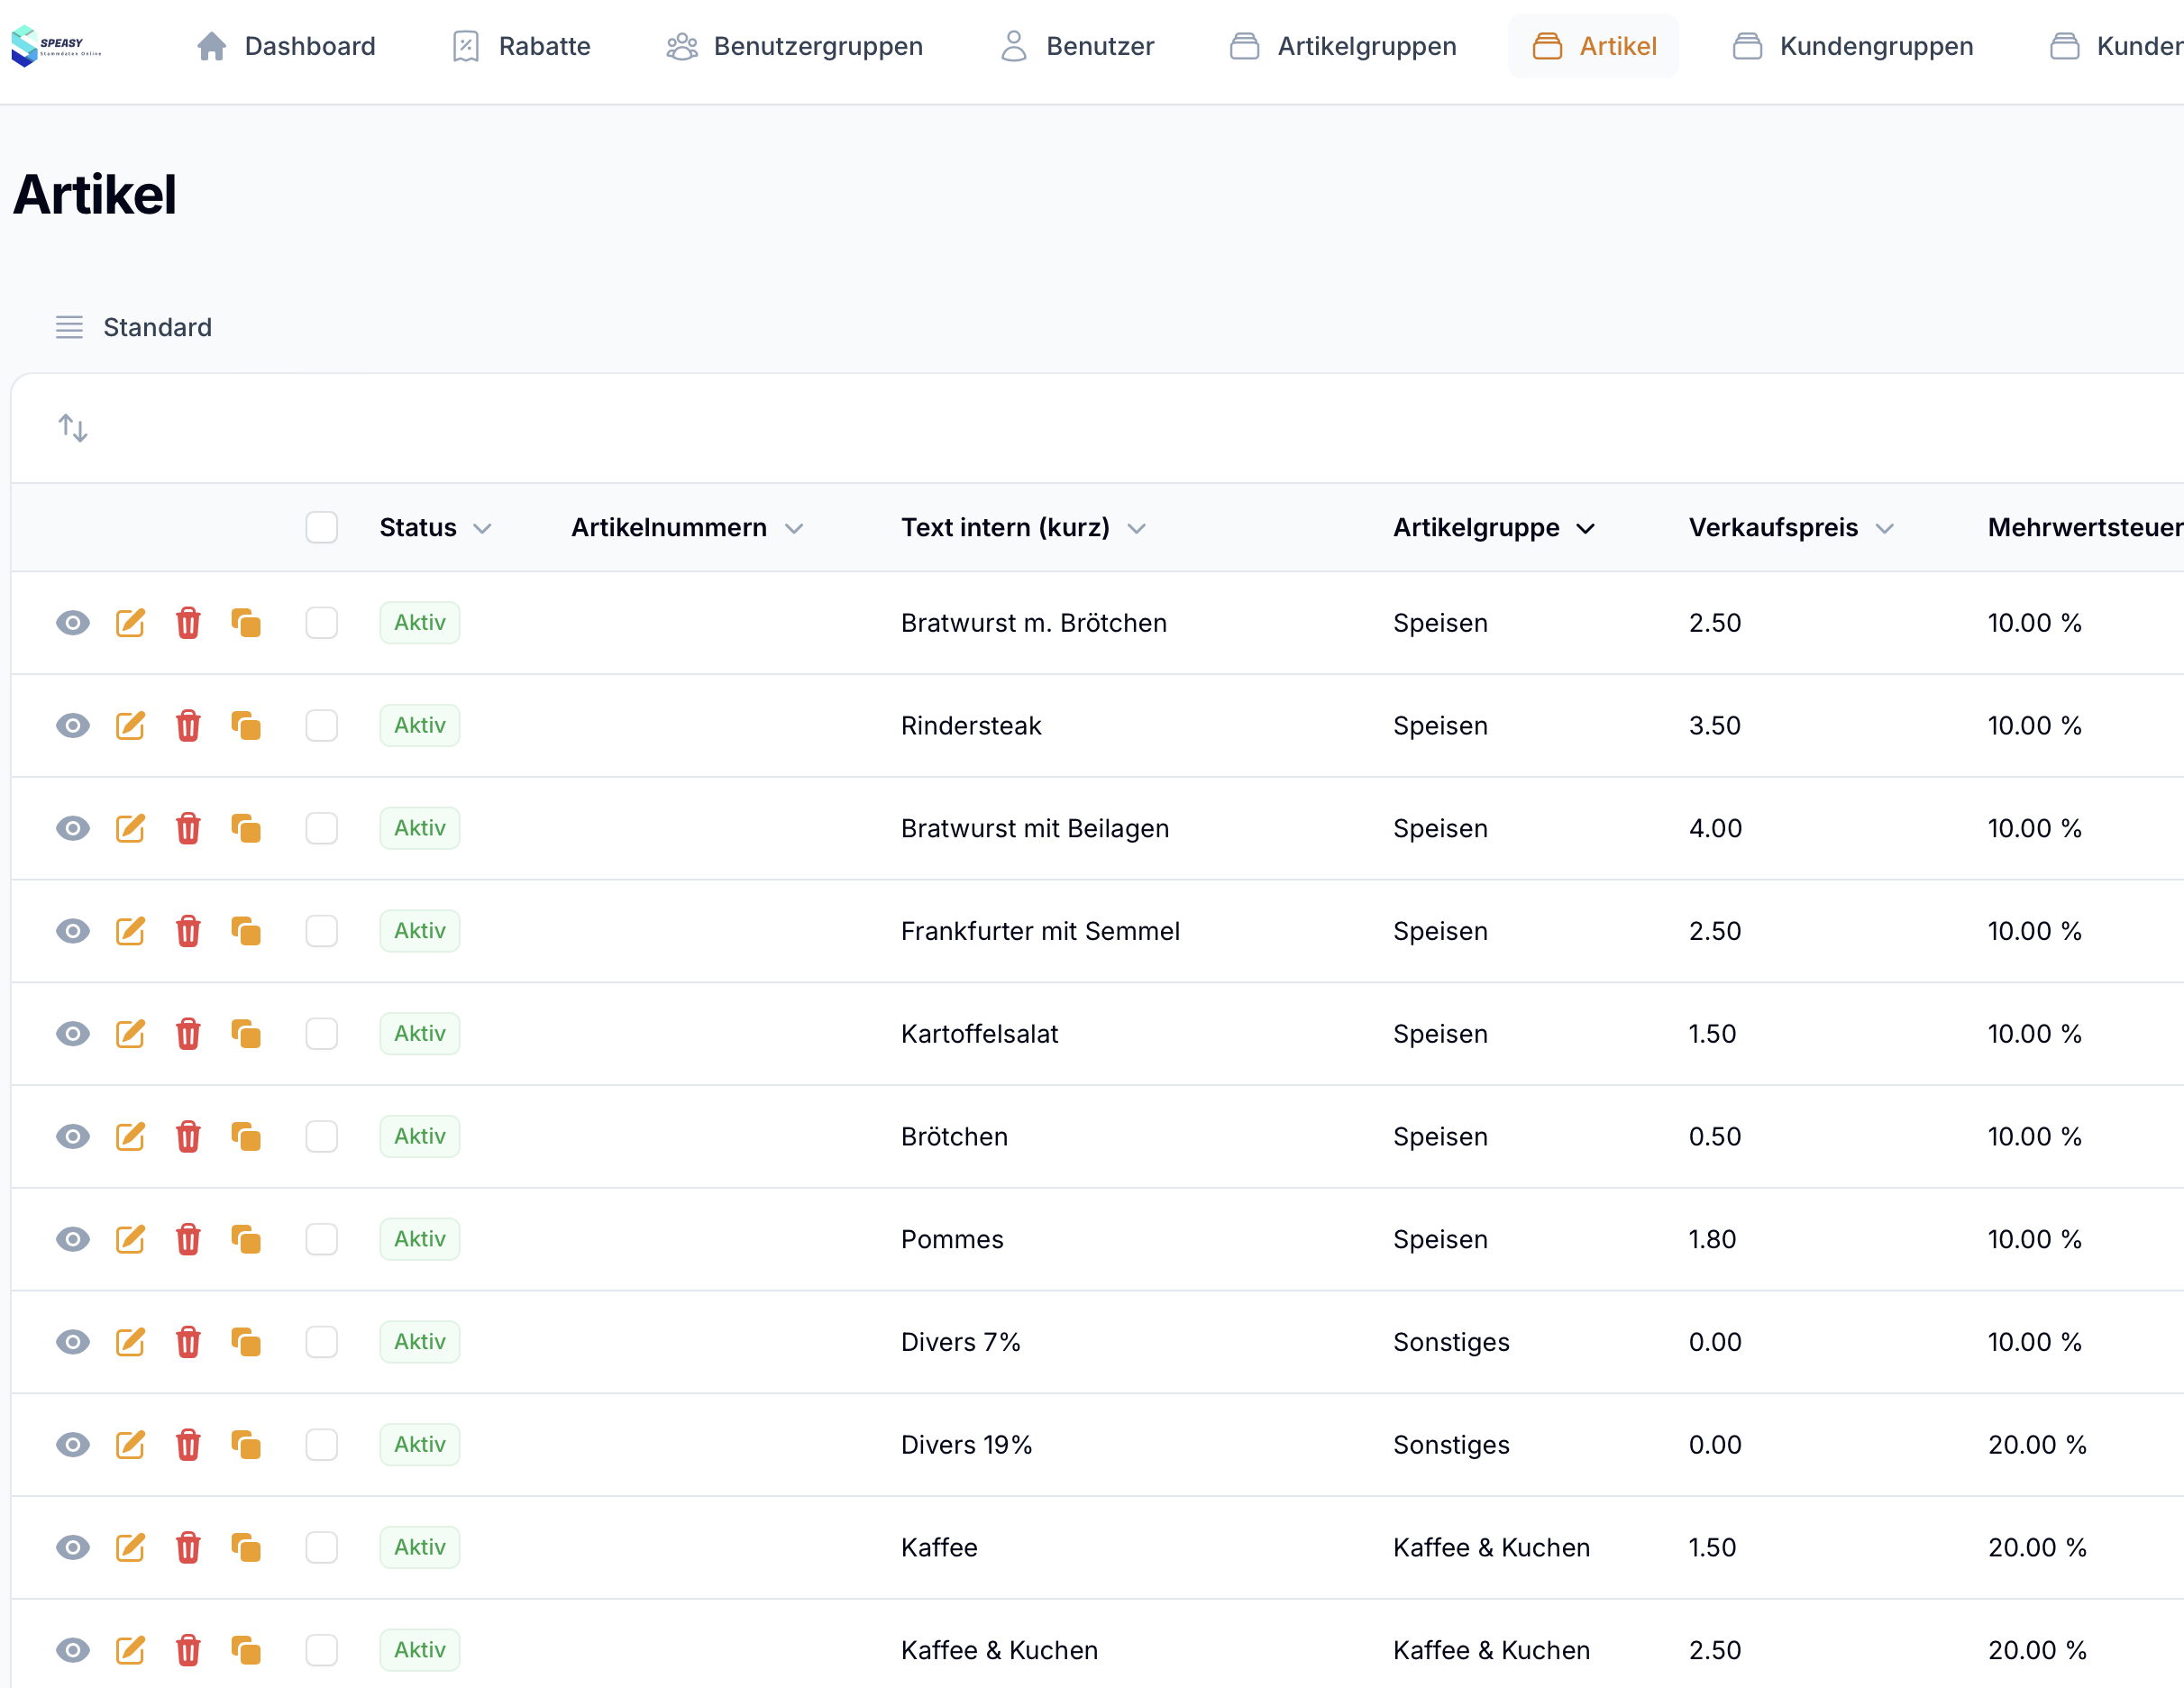Image resolution: width=2184 pixels, height=1688 pixels.
Task: Edit the Kaffee article with pencil icon
Action: click(130, 1547)
